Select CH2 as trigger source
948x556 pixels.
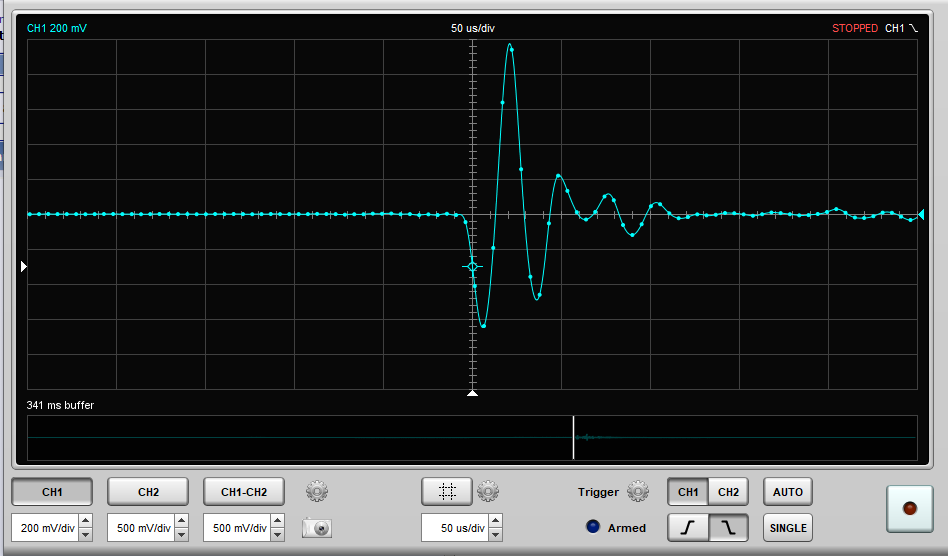[x=729, y=492]
